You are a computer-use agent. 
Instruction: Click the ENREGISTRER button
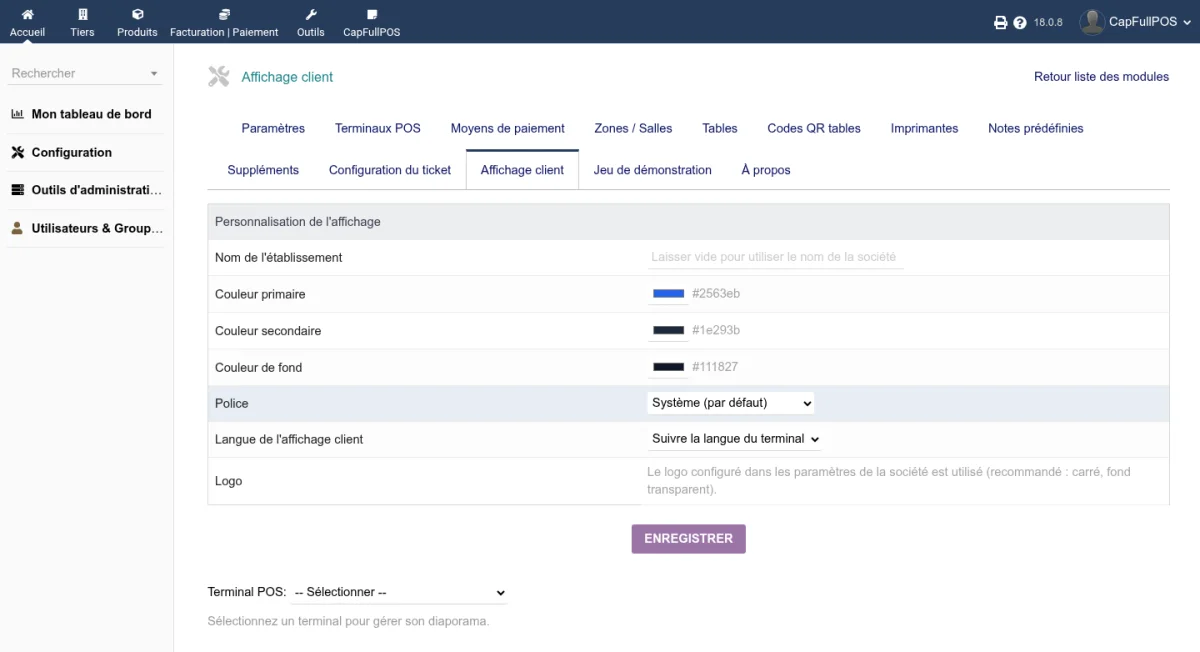[x=688, y=538]
